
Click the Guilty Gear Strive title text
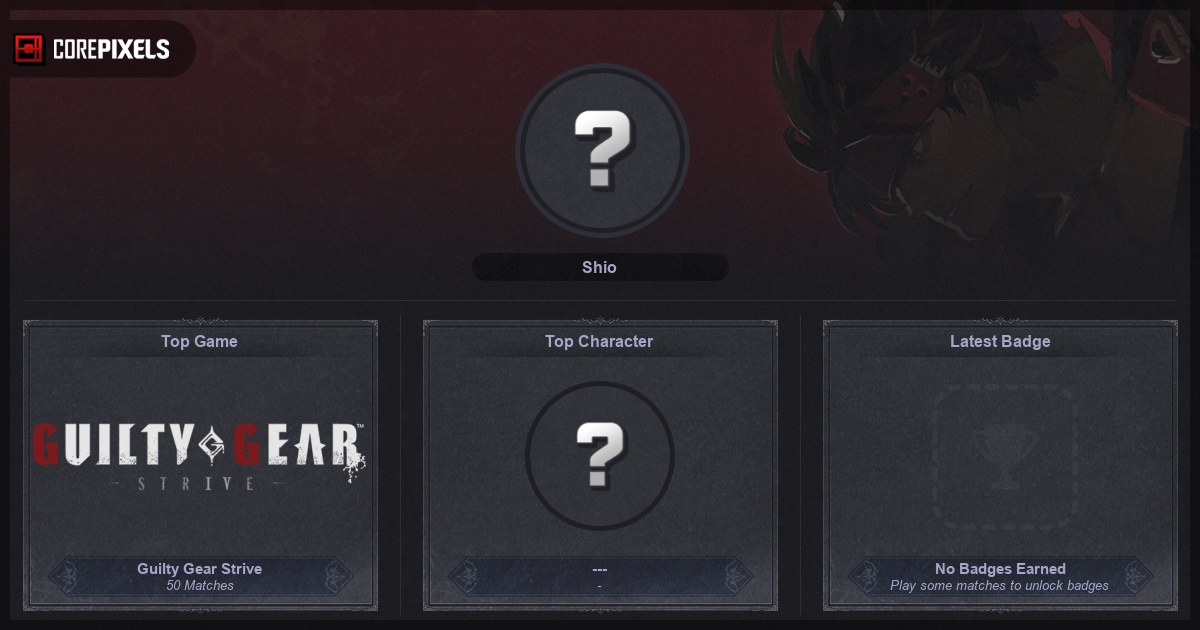[x=200, y=569]
